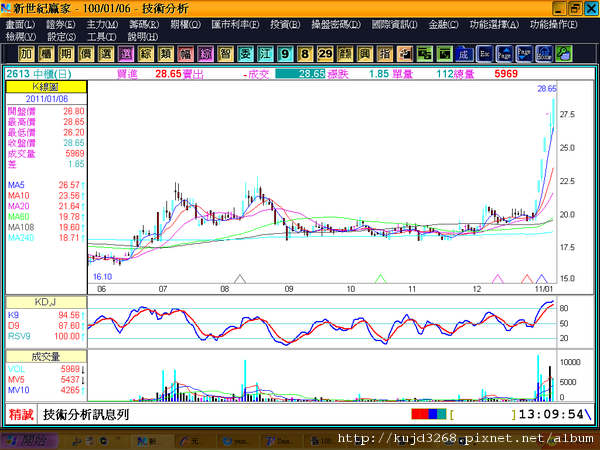The width and height of the screenshot is (600, 450).
Task: Click the 2613 中櫃(日) stock title
Action: coord(39,74)
